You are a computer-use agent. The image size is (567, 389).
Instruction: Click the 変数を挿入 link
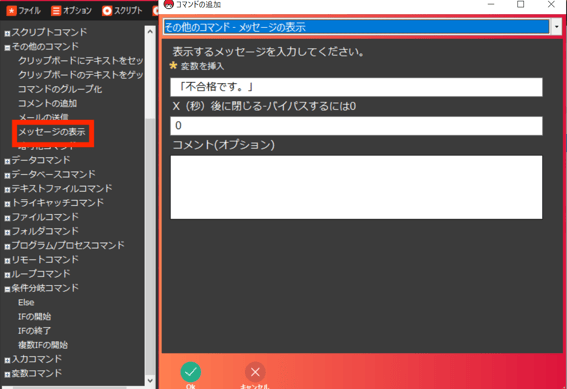(x=202, y=66)
